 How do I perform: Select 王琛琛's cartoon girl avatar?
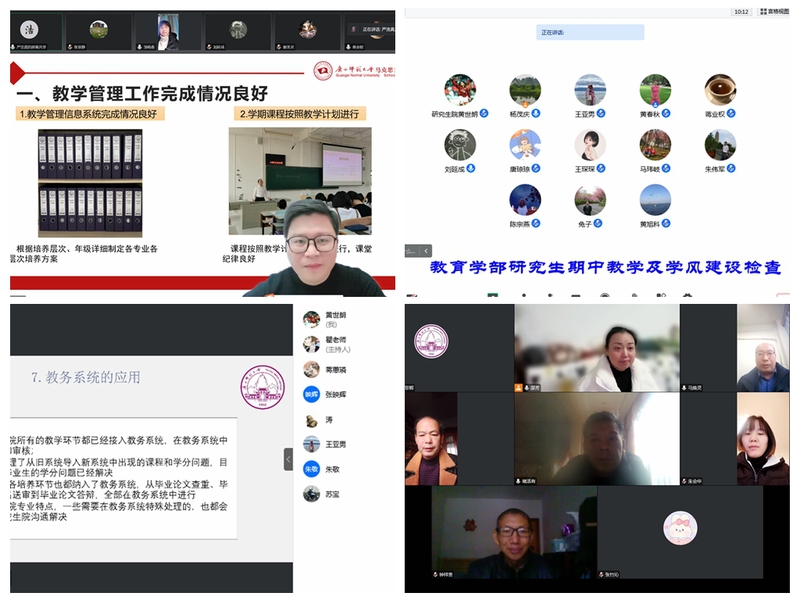tap(590, 145)
